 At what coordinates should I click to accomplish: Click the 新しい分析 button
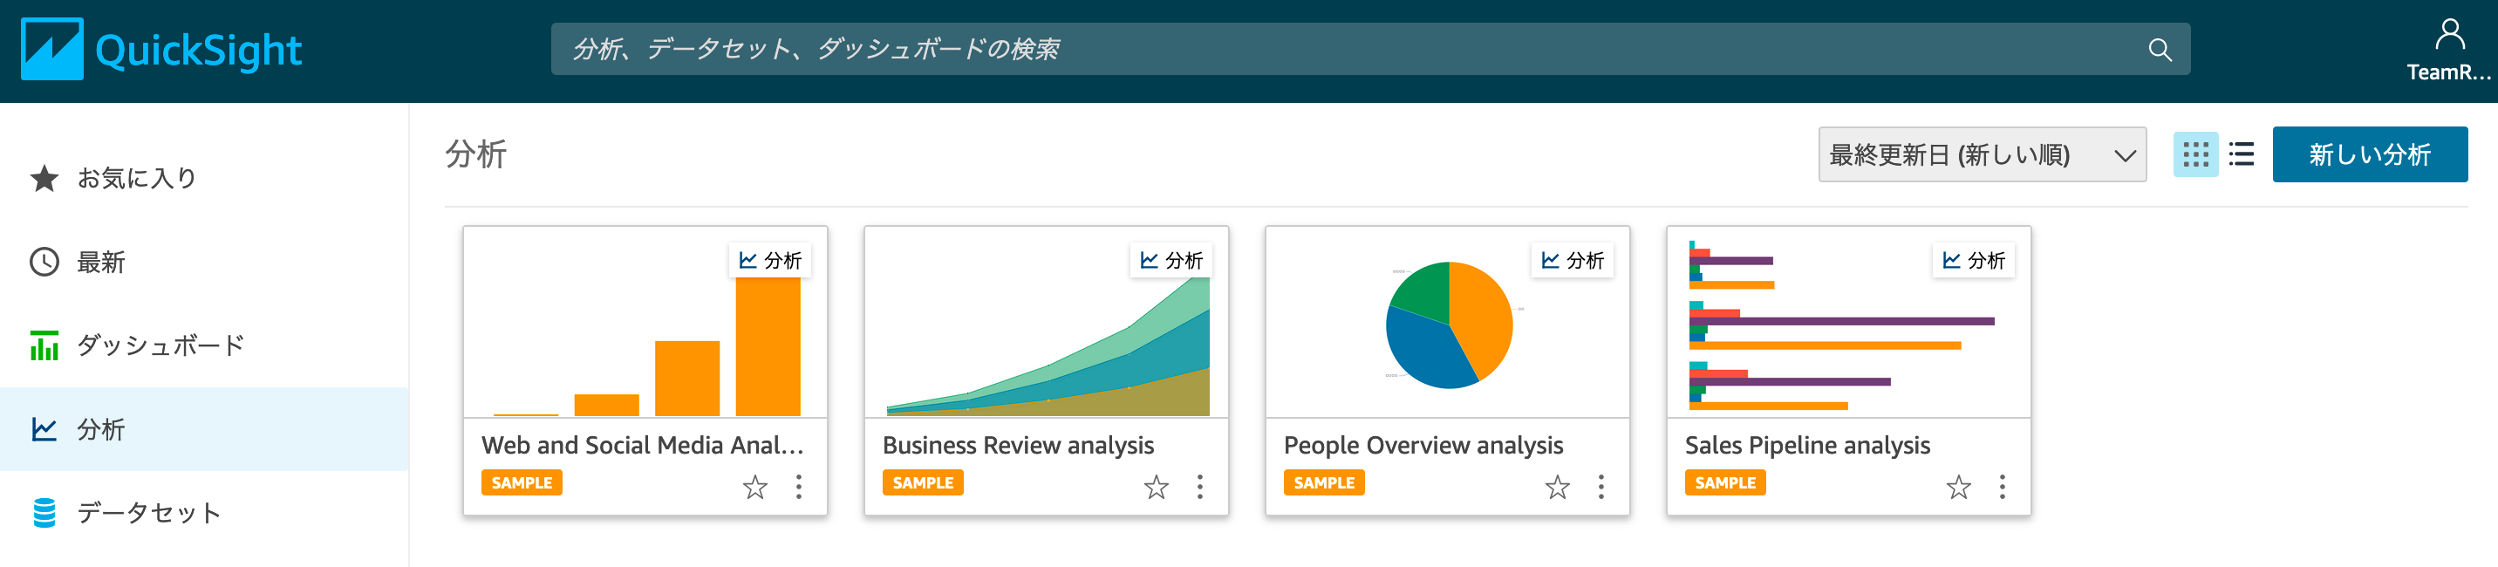click(x=2369, y=154)
